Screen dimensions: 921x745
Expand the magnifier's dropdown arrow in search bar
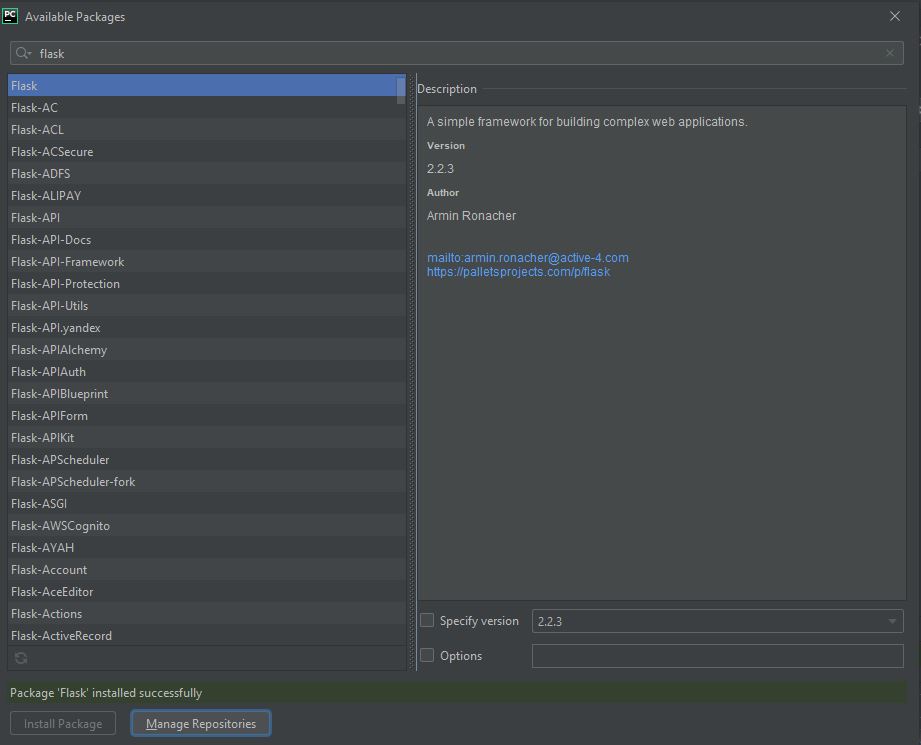click(31, 52)
